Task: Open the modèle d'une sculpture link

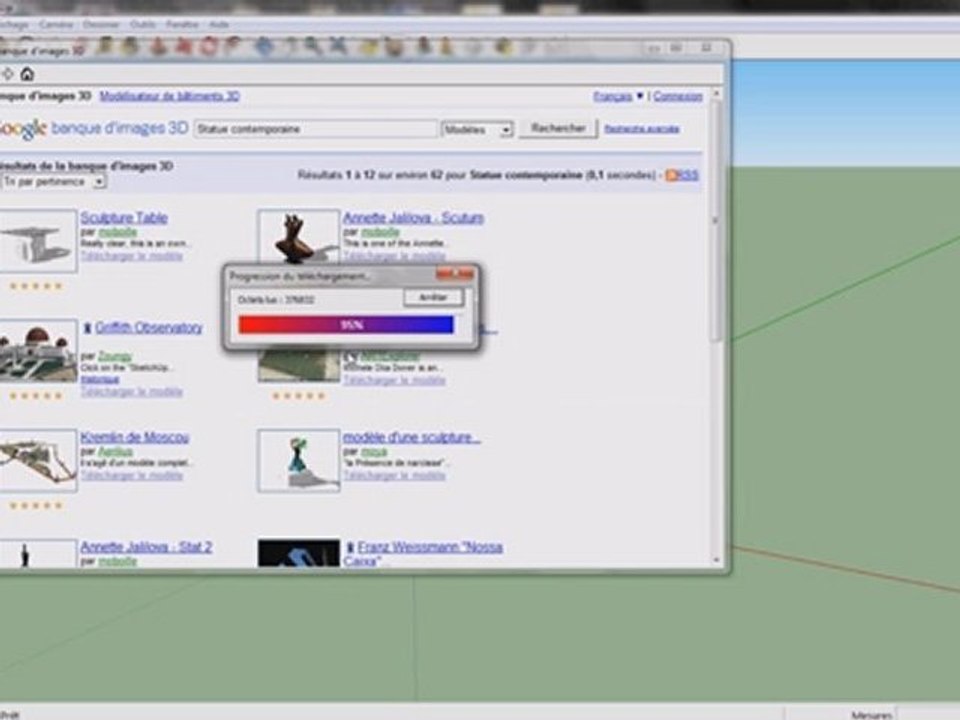Action: coord(411,437)
